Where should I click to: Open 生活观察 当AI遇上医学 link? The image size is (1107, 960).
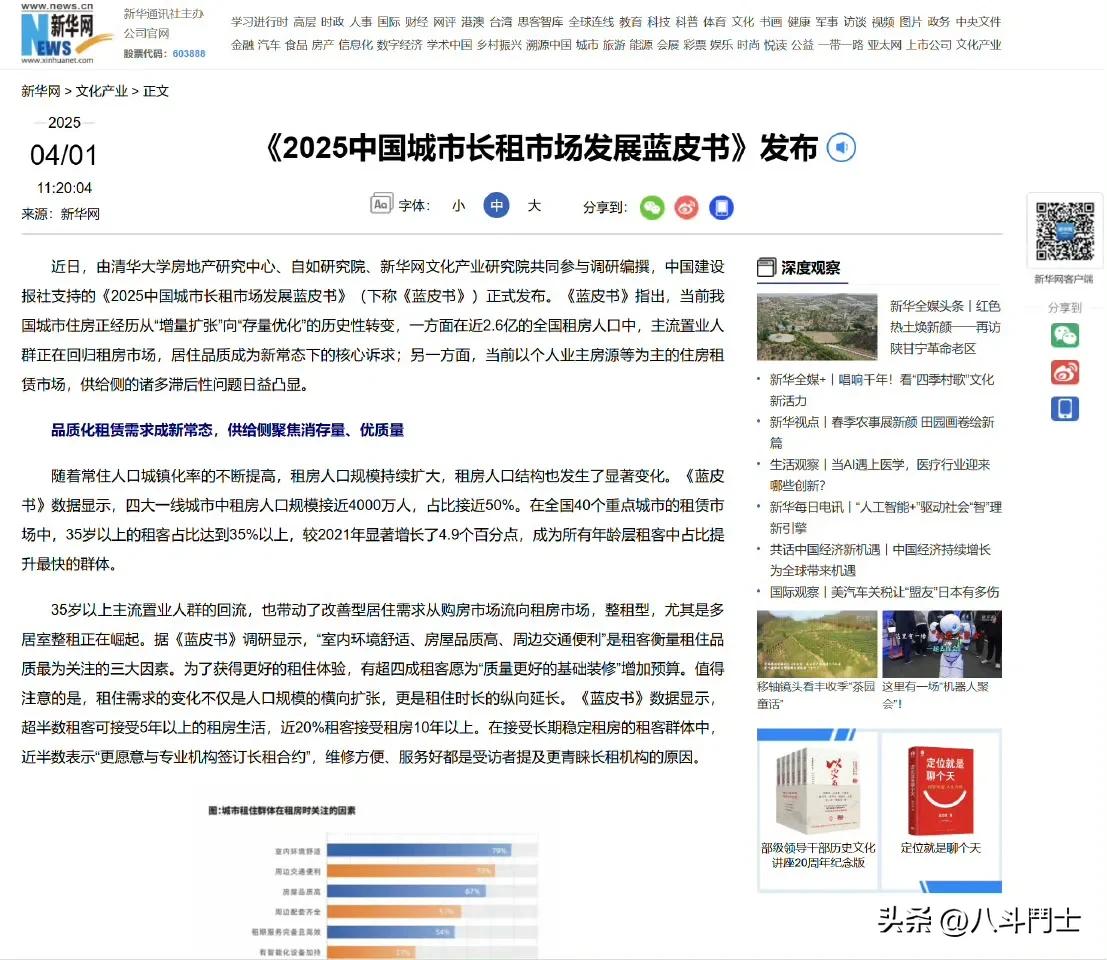[880, 474]
